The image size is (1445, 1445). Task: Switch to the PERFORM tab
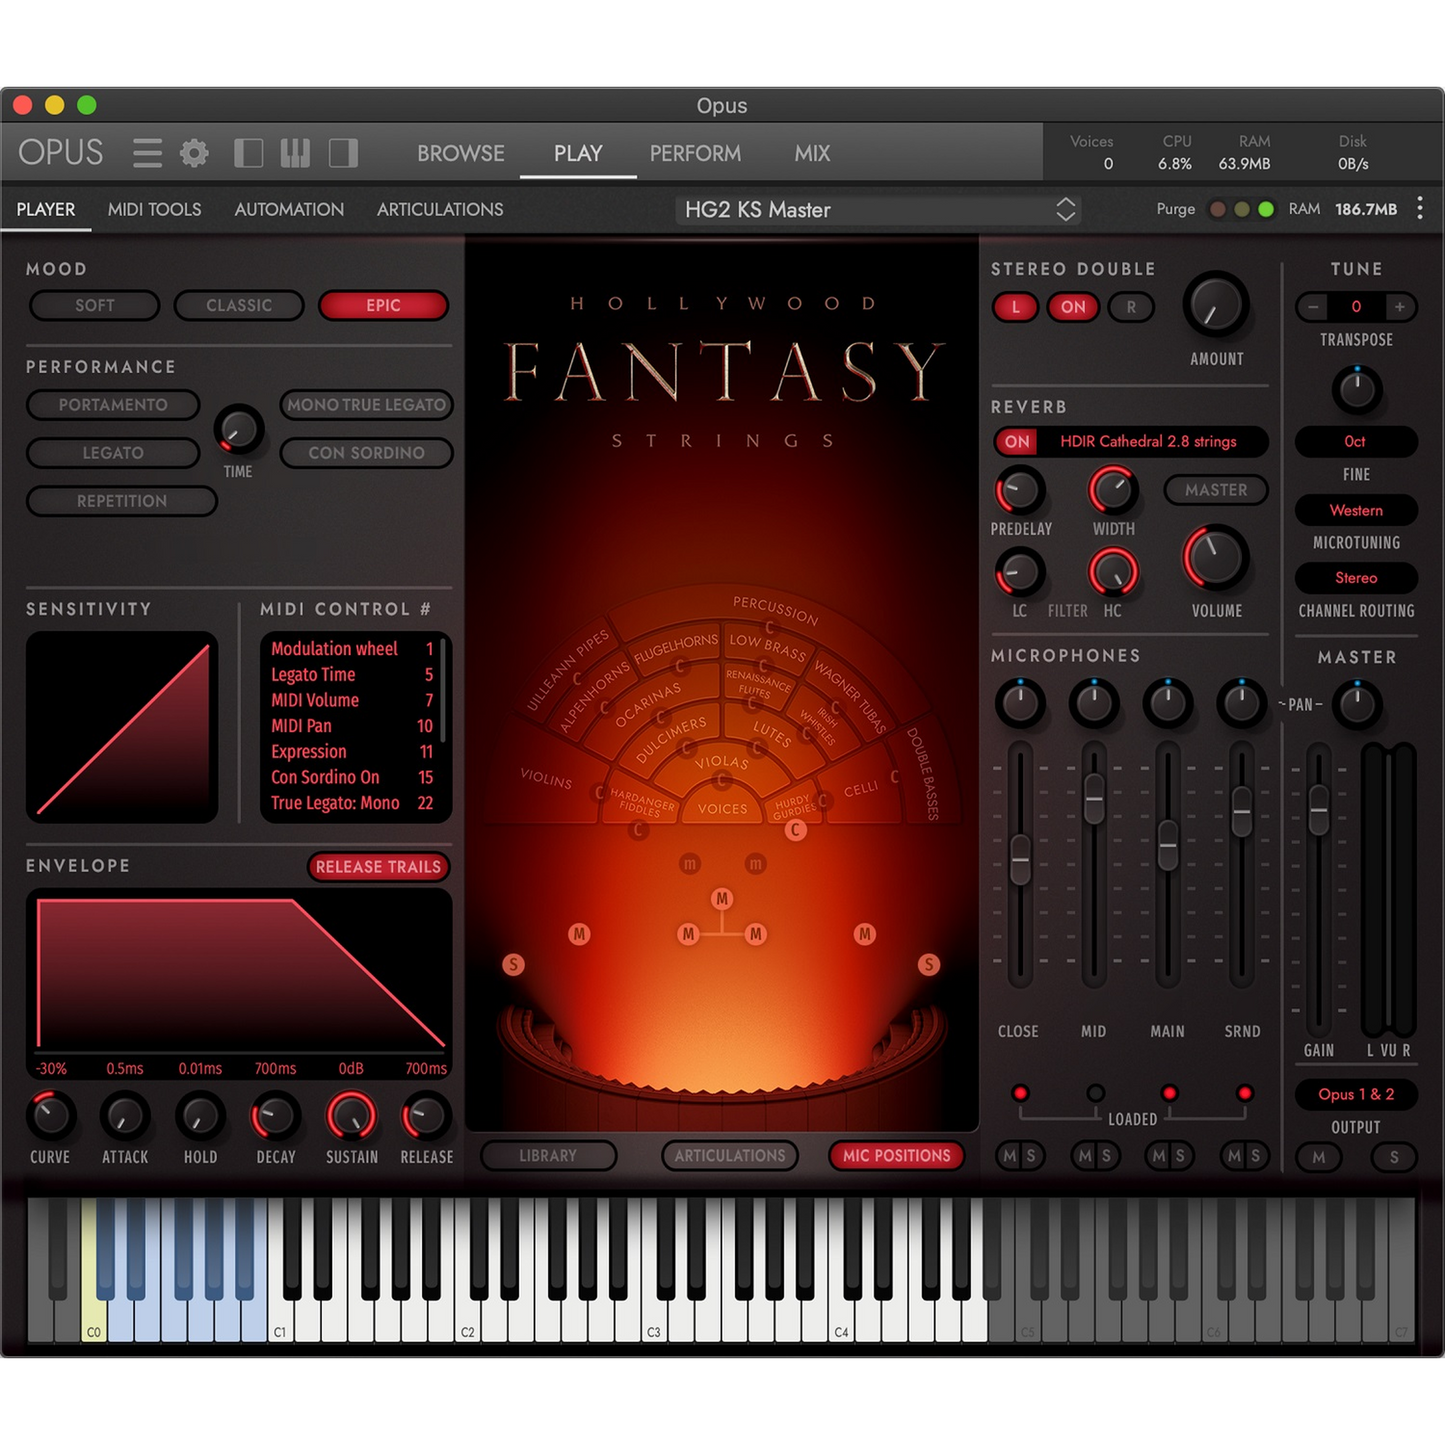pos(695,153)
